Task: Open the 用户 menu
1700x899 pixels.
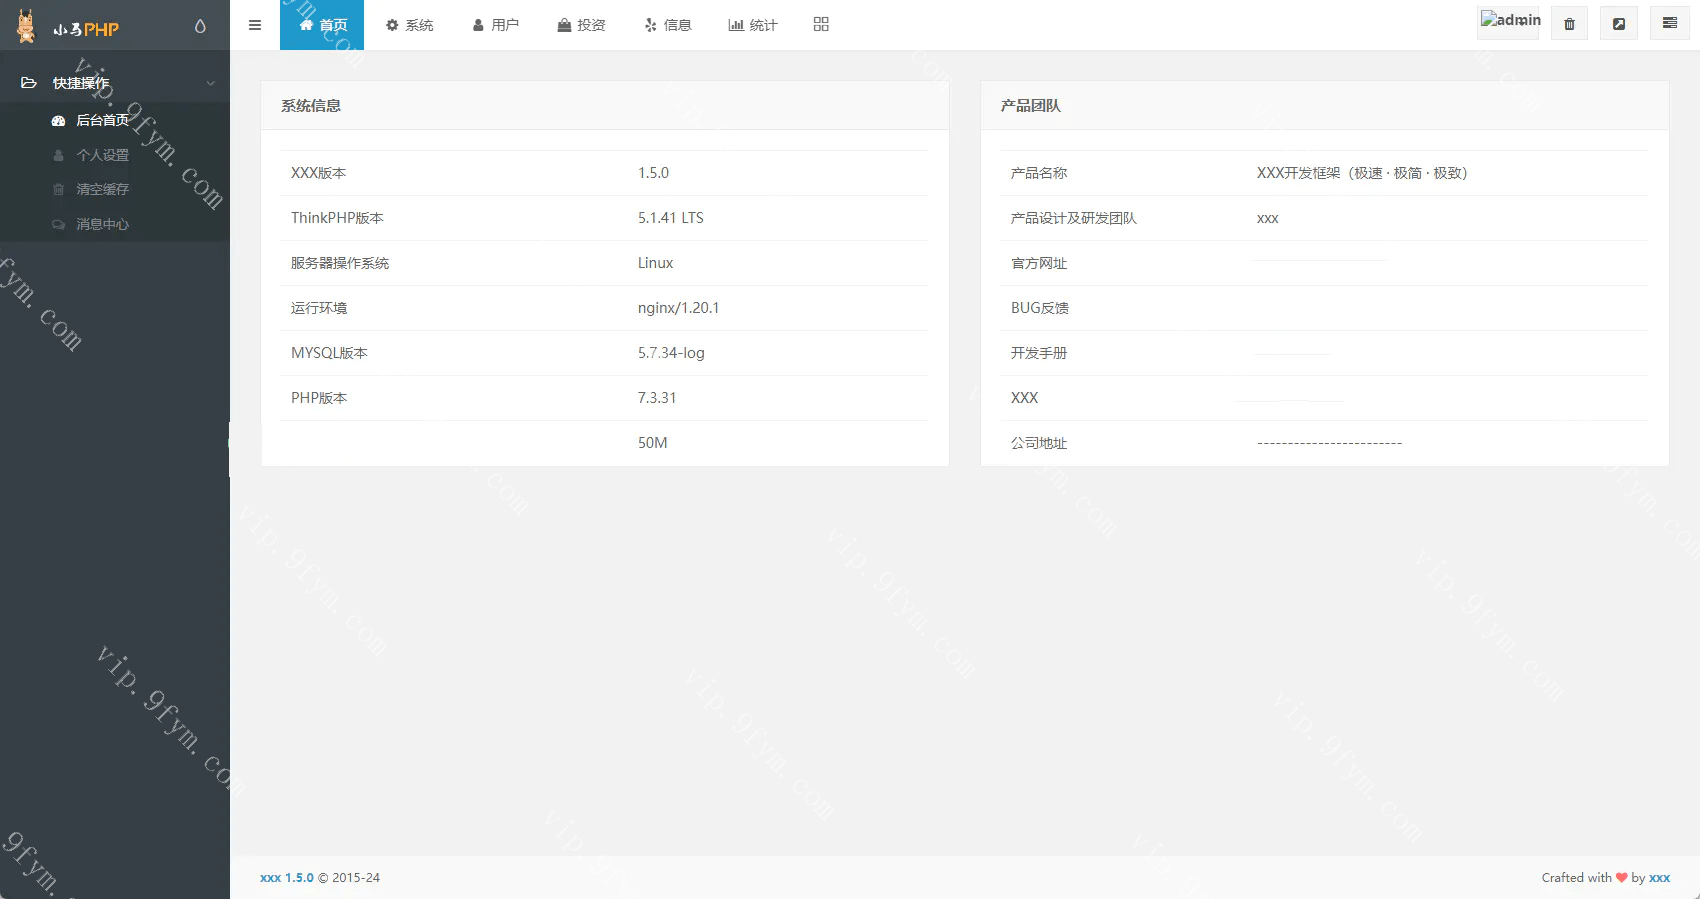Action: tap(495, 25)
